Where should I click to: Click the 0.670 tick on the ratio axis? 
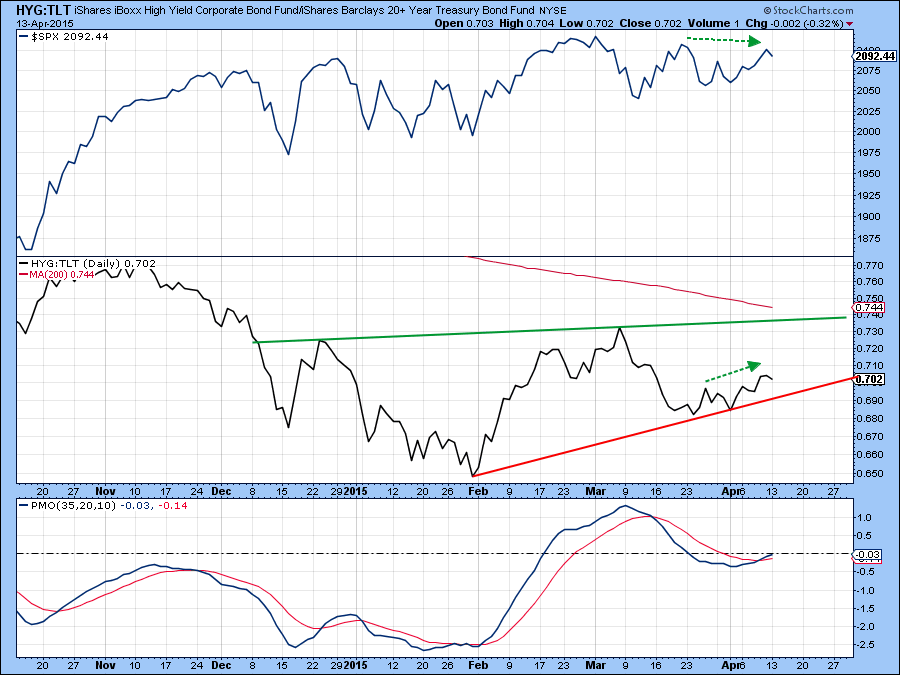pyautogui.click(x=869, y=437)
